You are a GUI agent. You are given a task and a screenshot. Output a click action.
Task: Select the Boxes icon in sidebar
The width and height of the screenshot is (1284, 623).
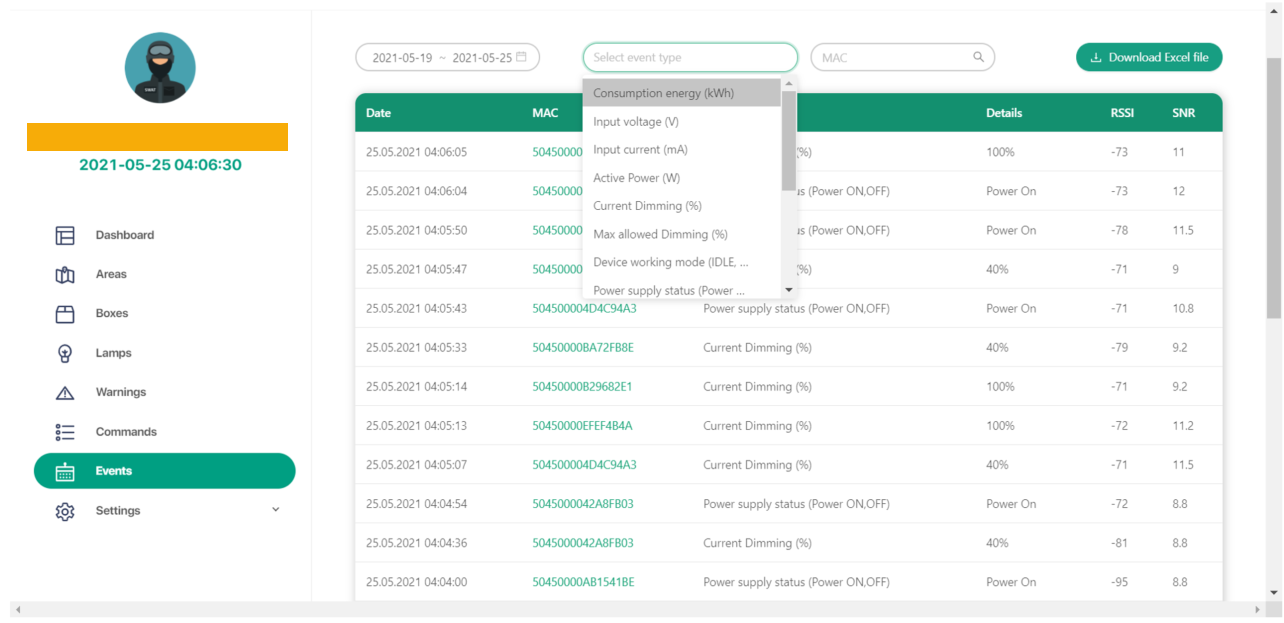[65, 314]
